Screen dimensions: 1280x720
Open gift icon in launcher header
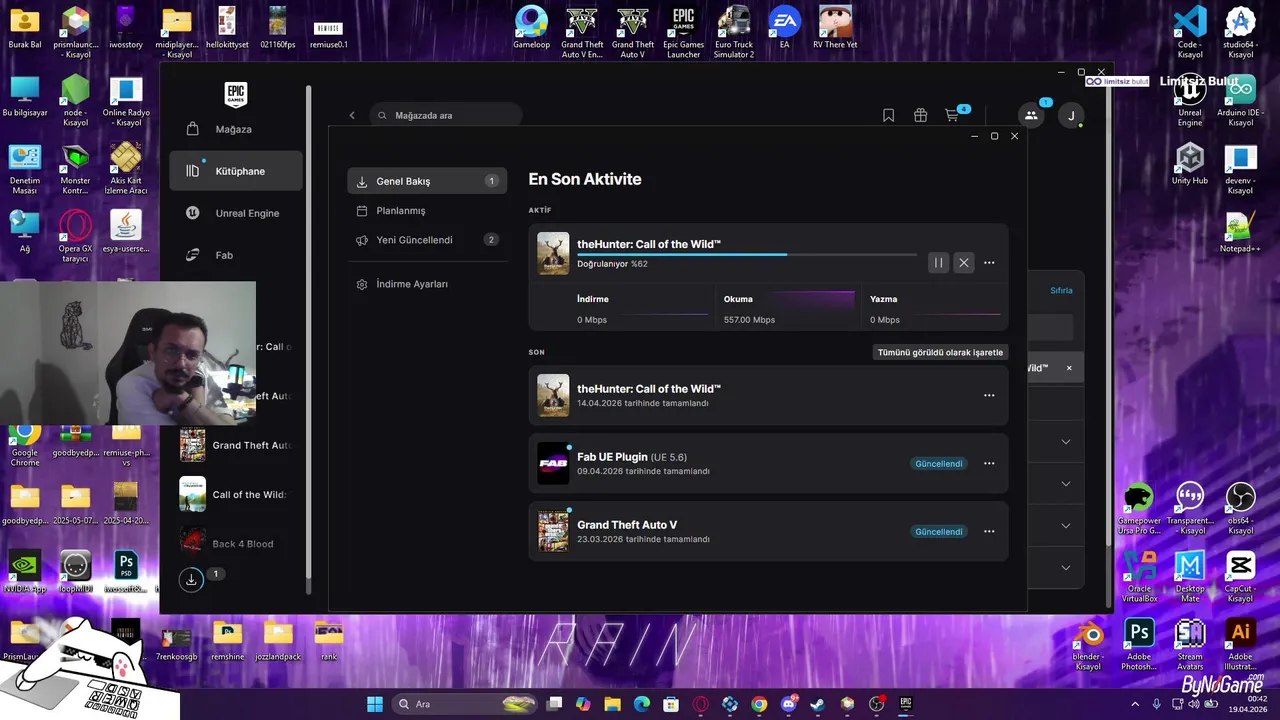pyautogui.click(x=920, y=115)
